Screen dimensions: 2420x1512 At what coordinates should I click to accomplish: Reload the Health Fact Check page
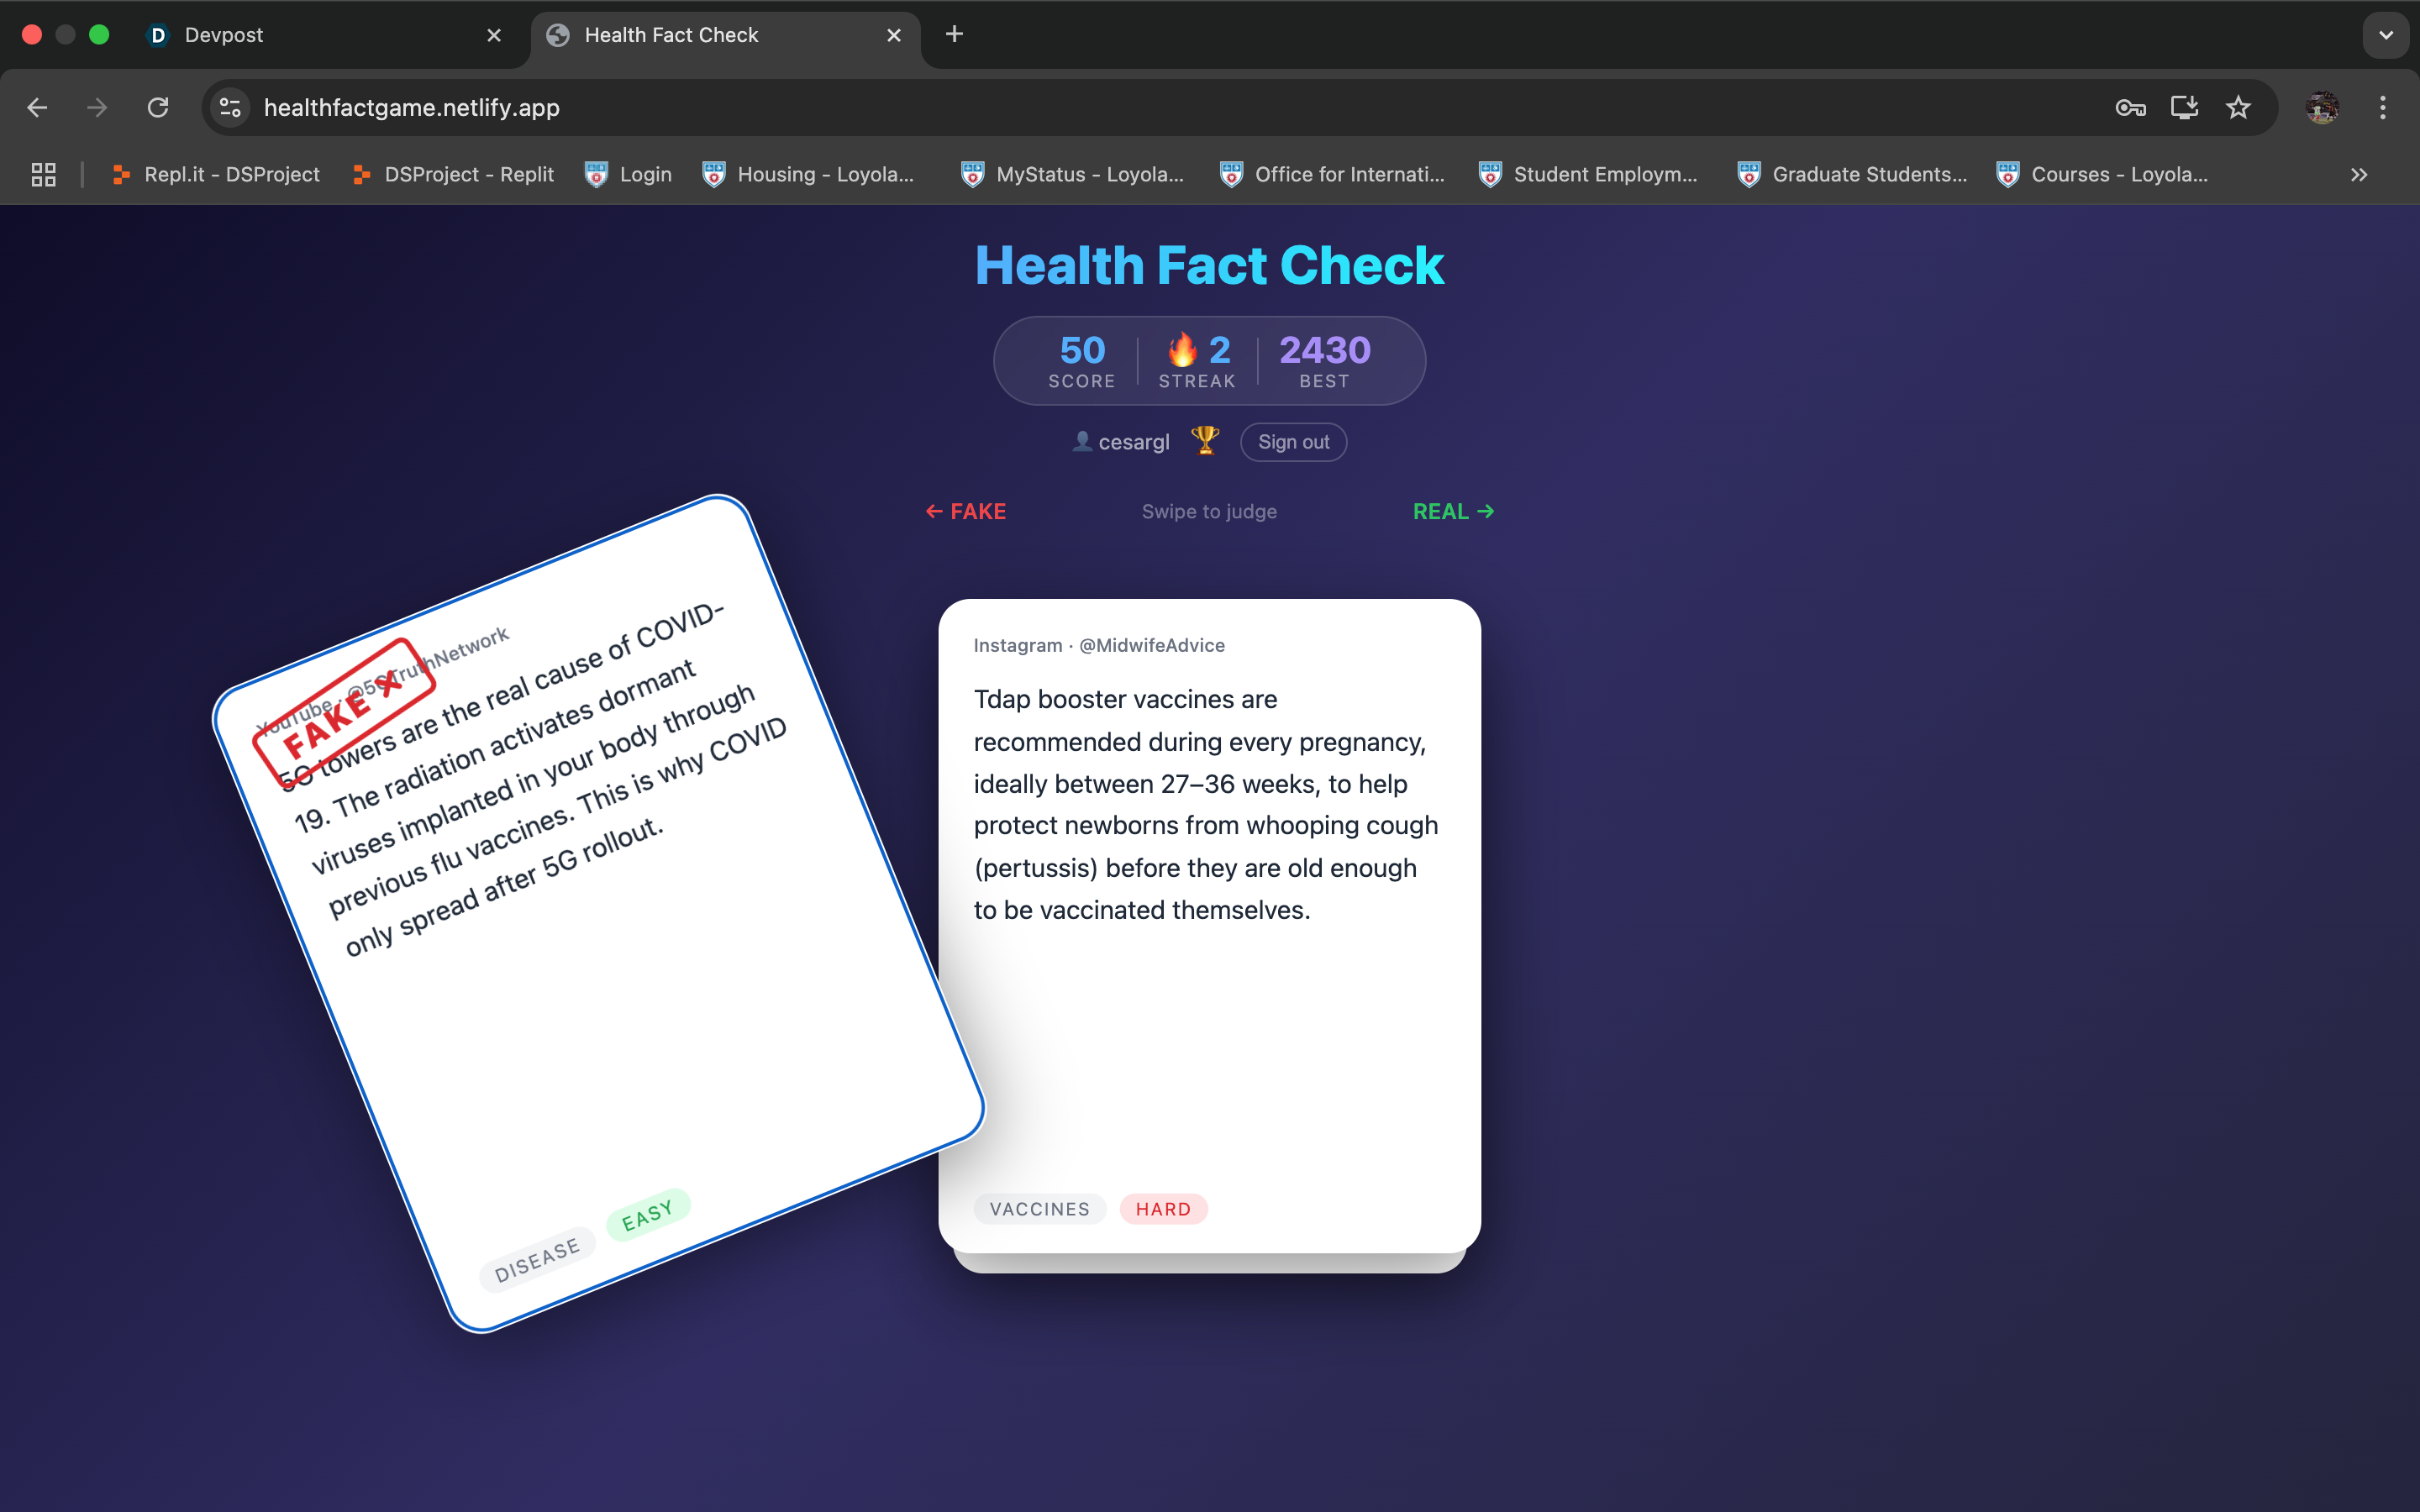click(158, 108)
